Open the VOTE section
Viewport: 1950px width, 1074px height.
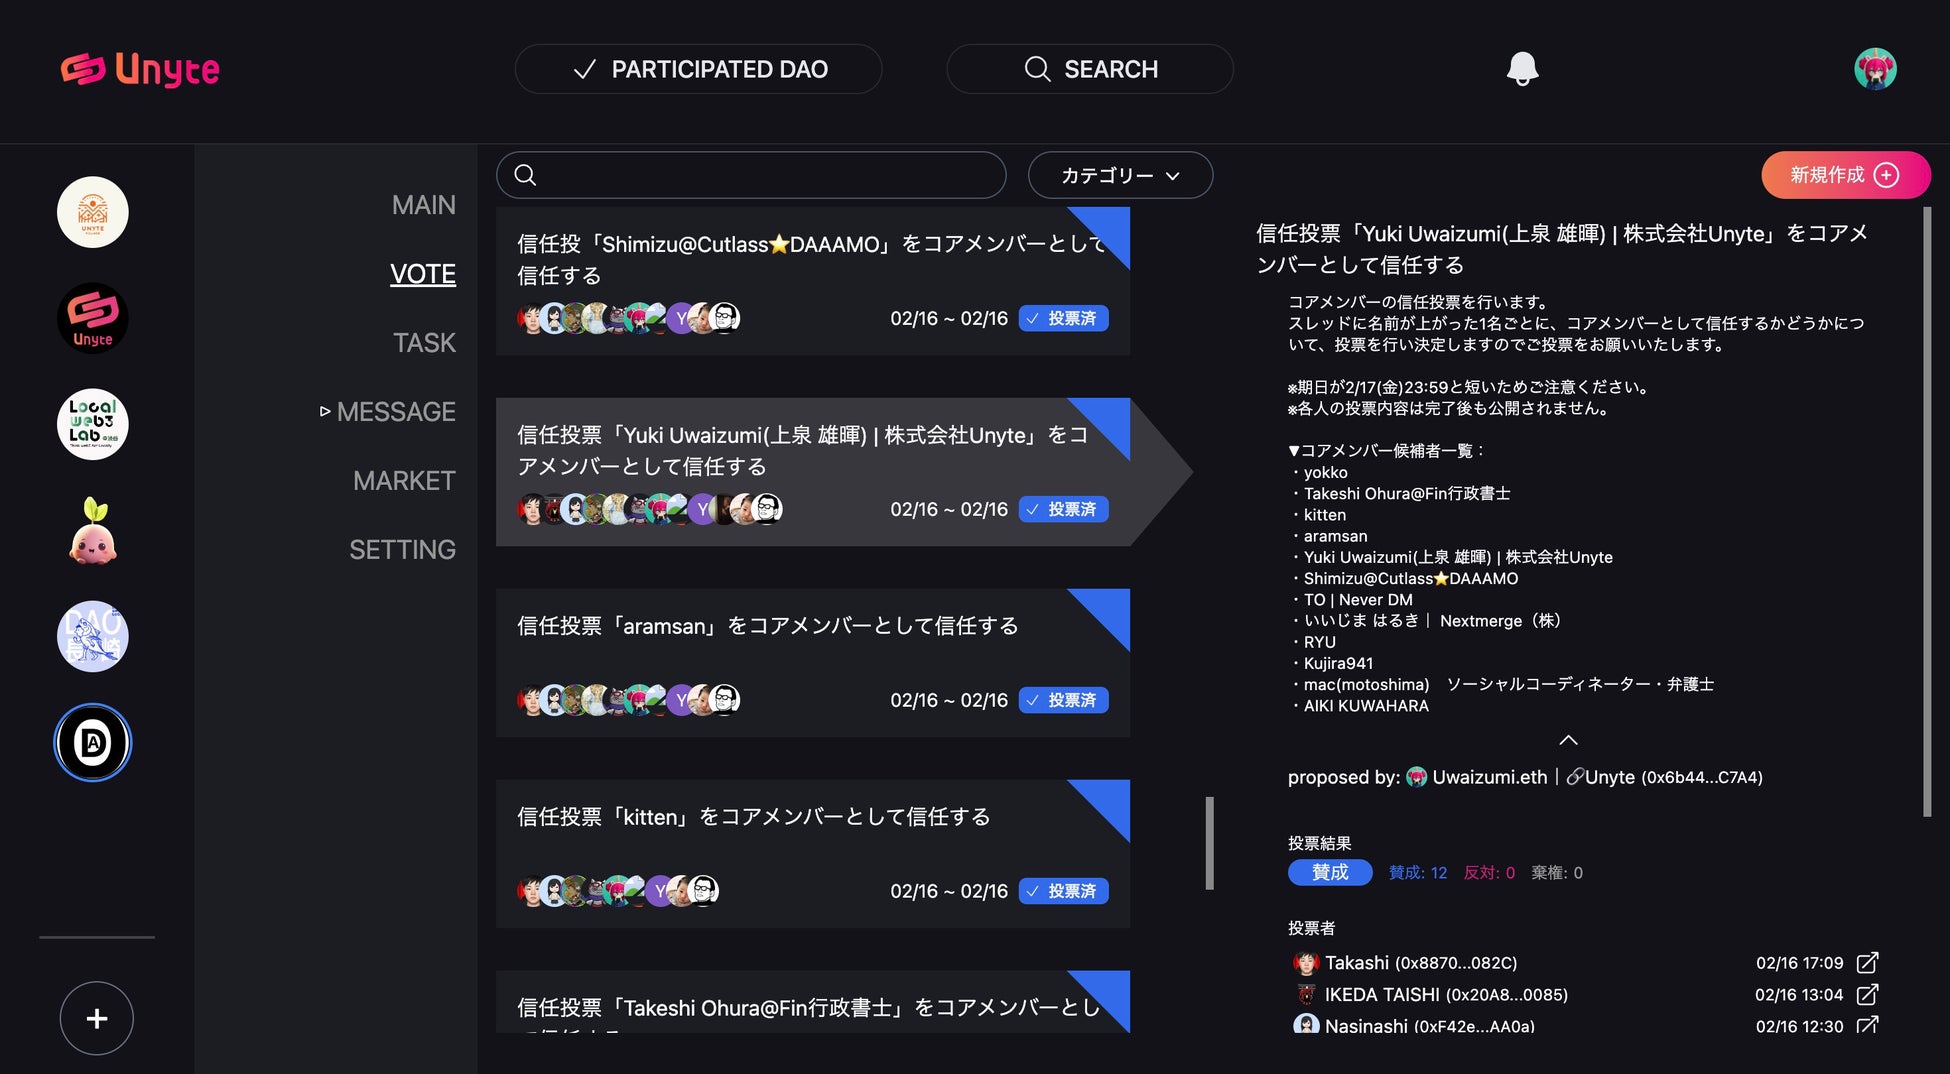click(423, 274)
